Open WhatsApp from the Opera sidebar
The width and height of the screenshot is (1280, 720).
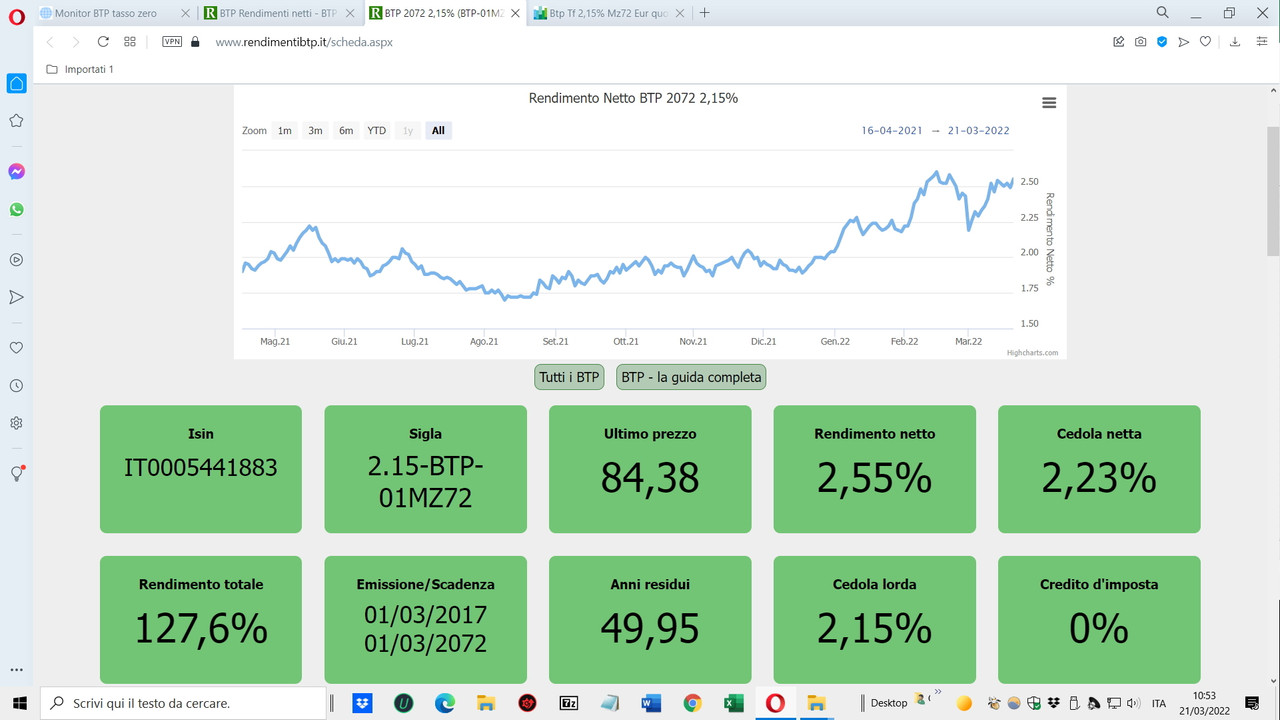point(16,209)
